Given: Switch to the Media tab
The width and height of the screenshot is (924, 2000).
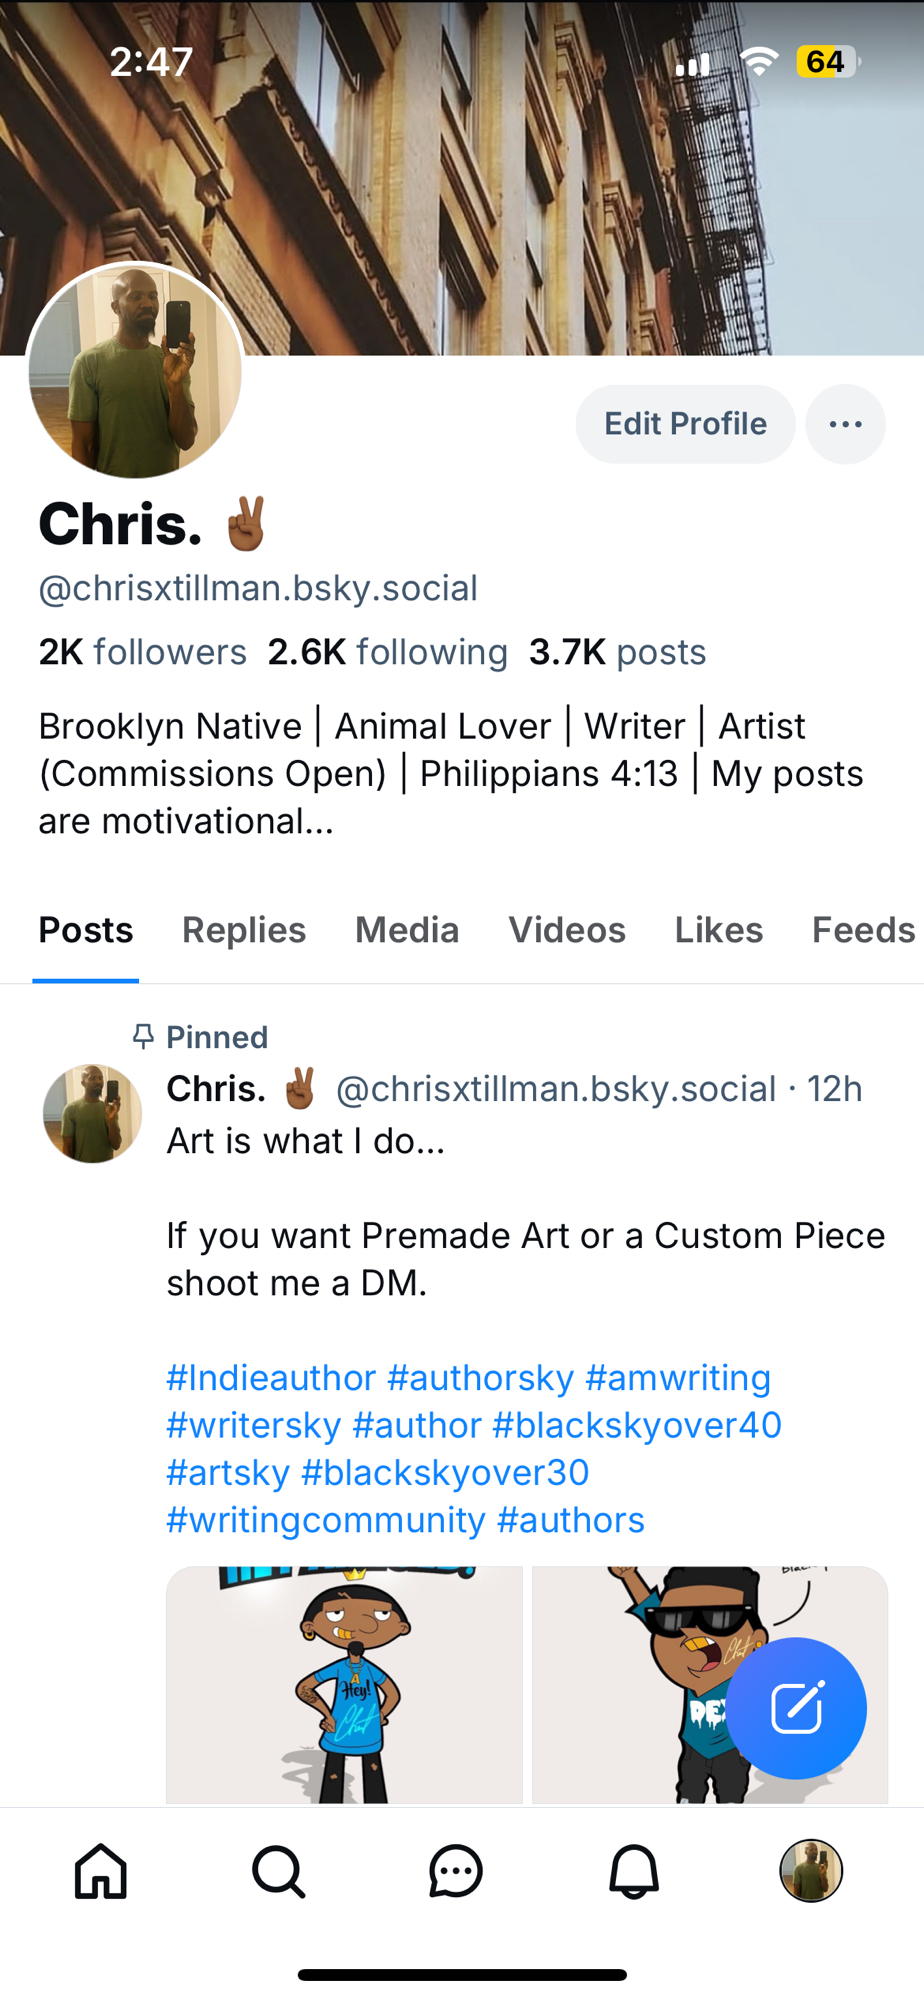Looking at the screenshot, I should click(x=407, y=930).
